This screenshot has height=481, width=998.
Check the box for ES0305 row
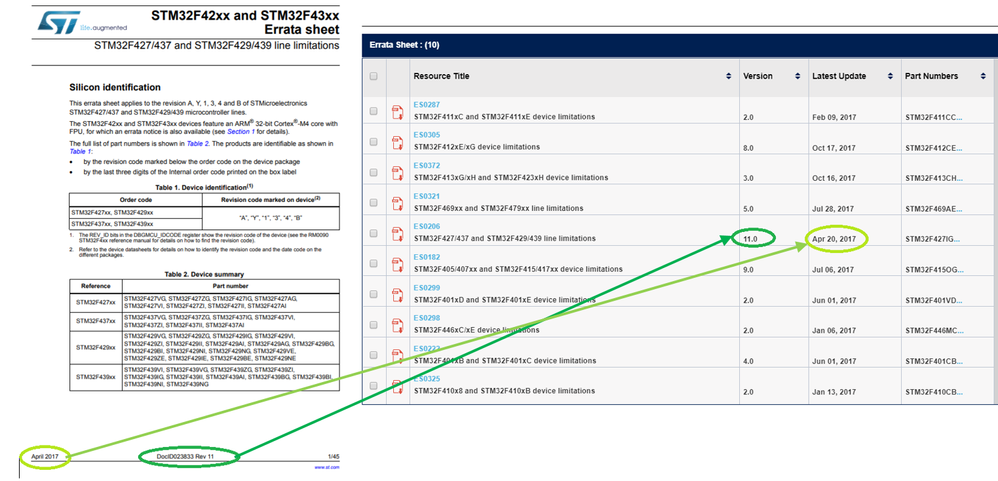tap(374, 142)
